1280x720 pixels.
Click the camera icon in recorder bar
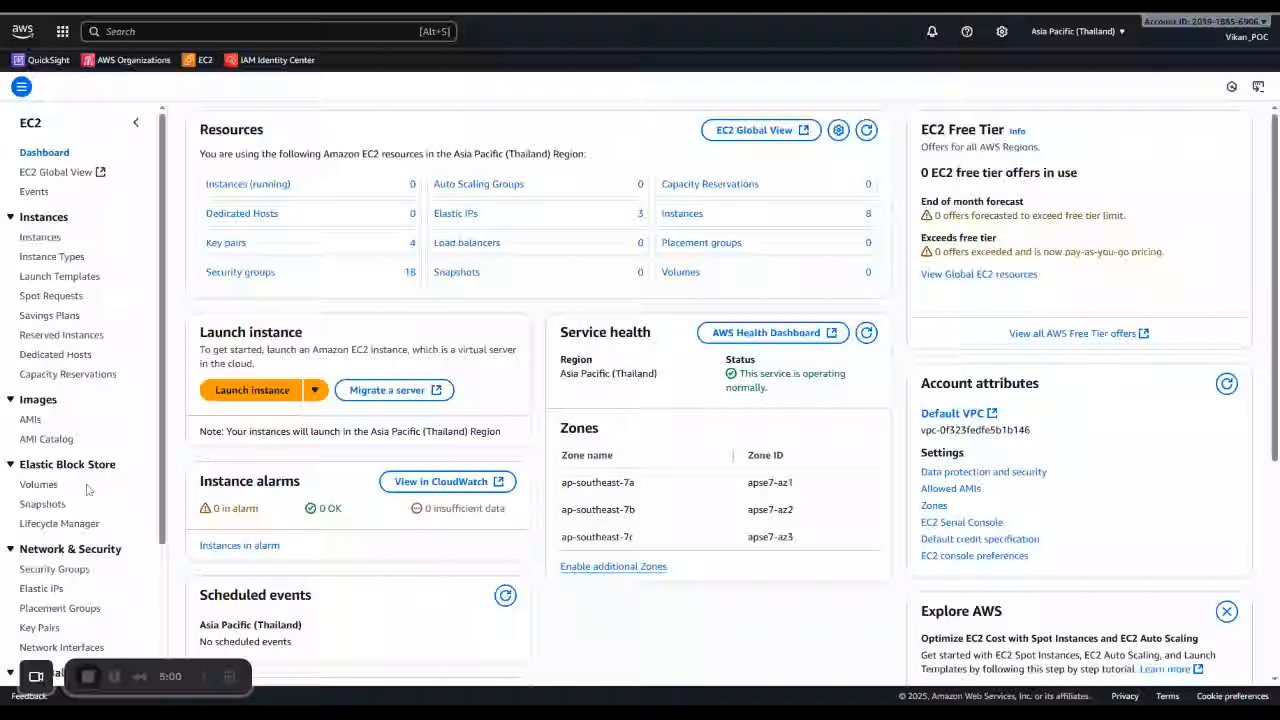(36, 677)
